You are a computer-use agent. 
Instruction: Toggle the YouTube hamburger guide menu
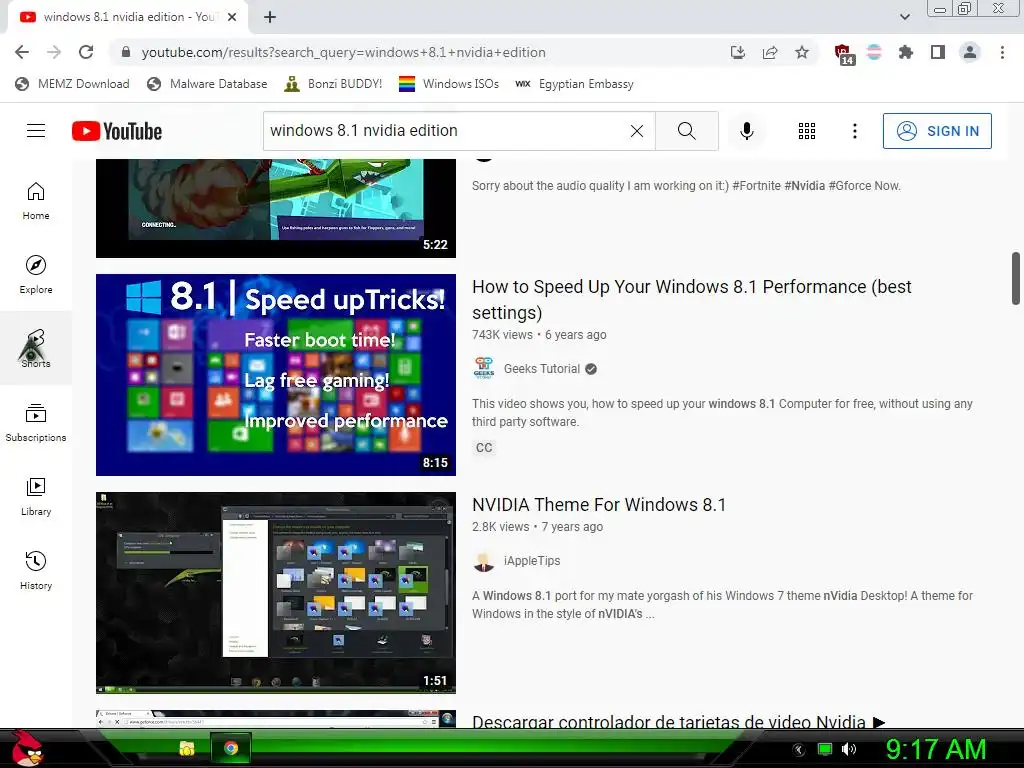click(36, 131)
